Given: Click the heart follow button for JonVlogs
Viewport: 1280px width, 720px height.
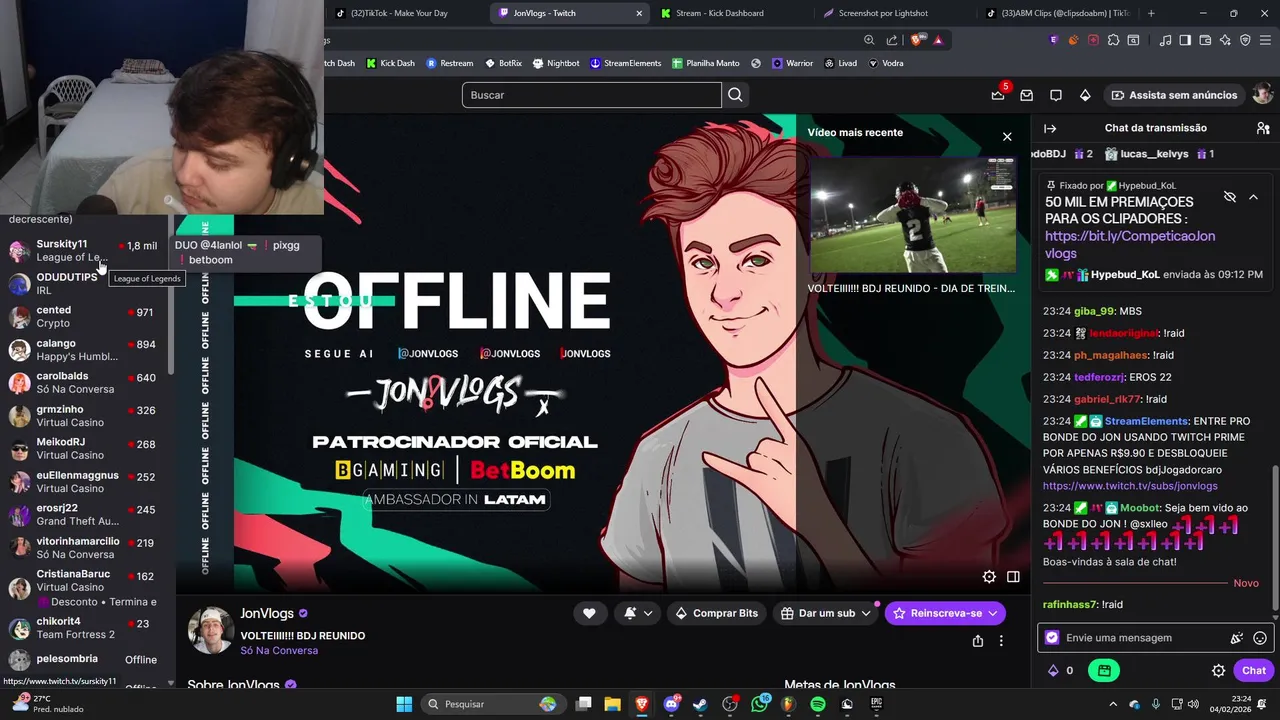Looking at the screenshot, I should tap(589, 613).
